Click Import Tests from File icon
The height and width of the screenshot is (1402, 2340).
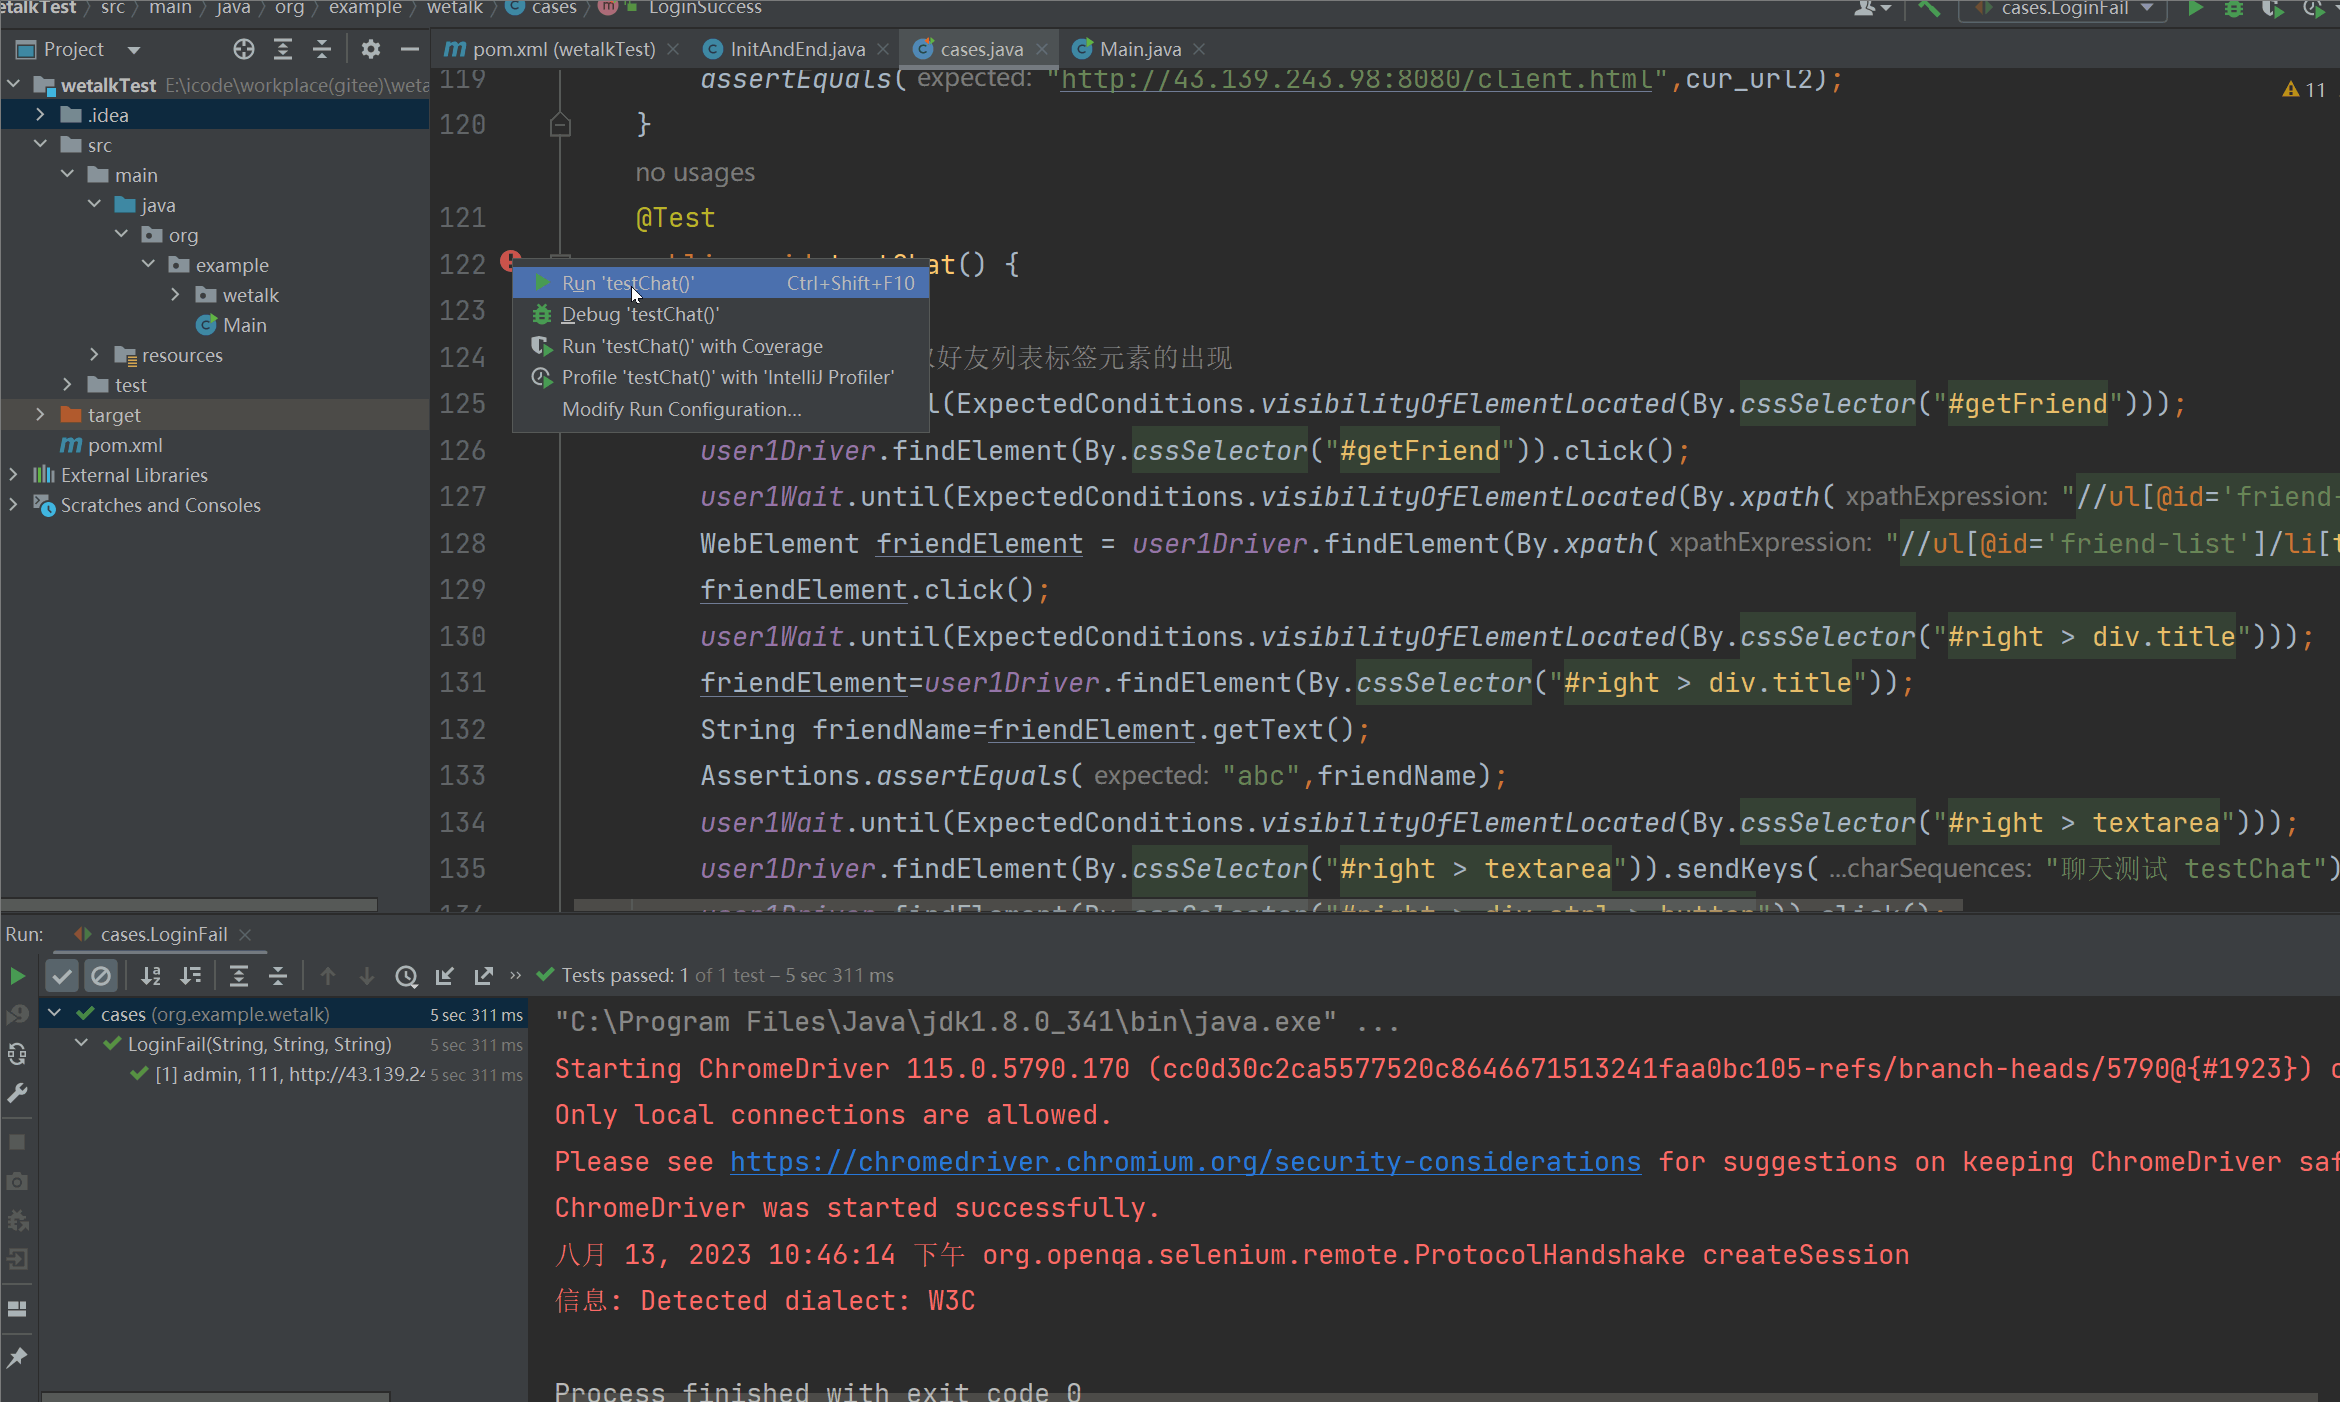[x=445, y=975]
